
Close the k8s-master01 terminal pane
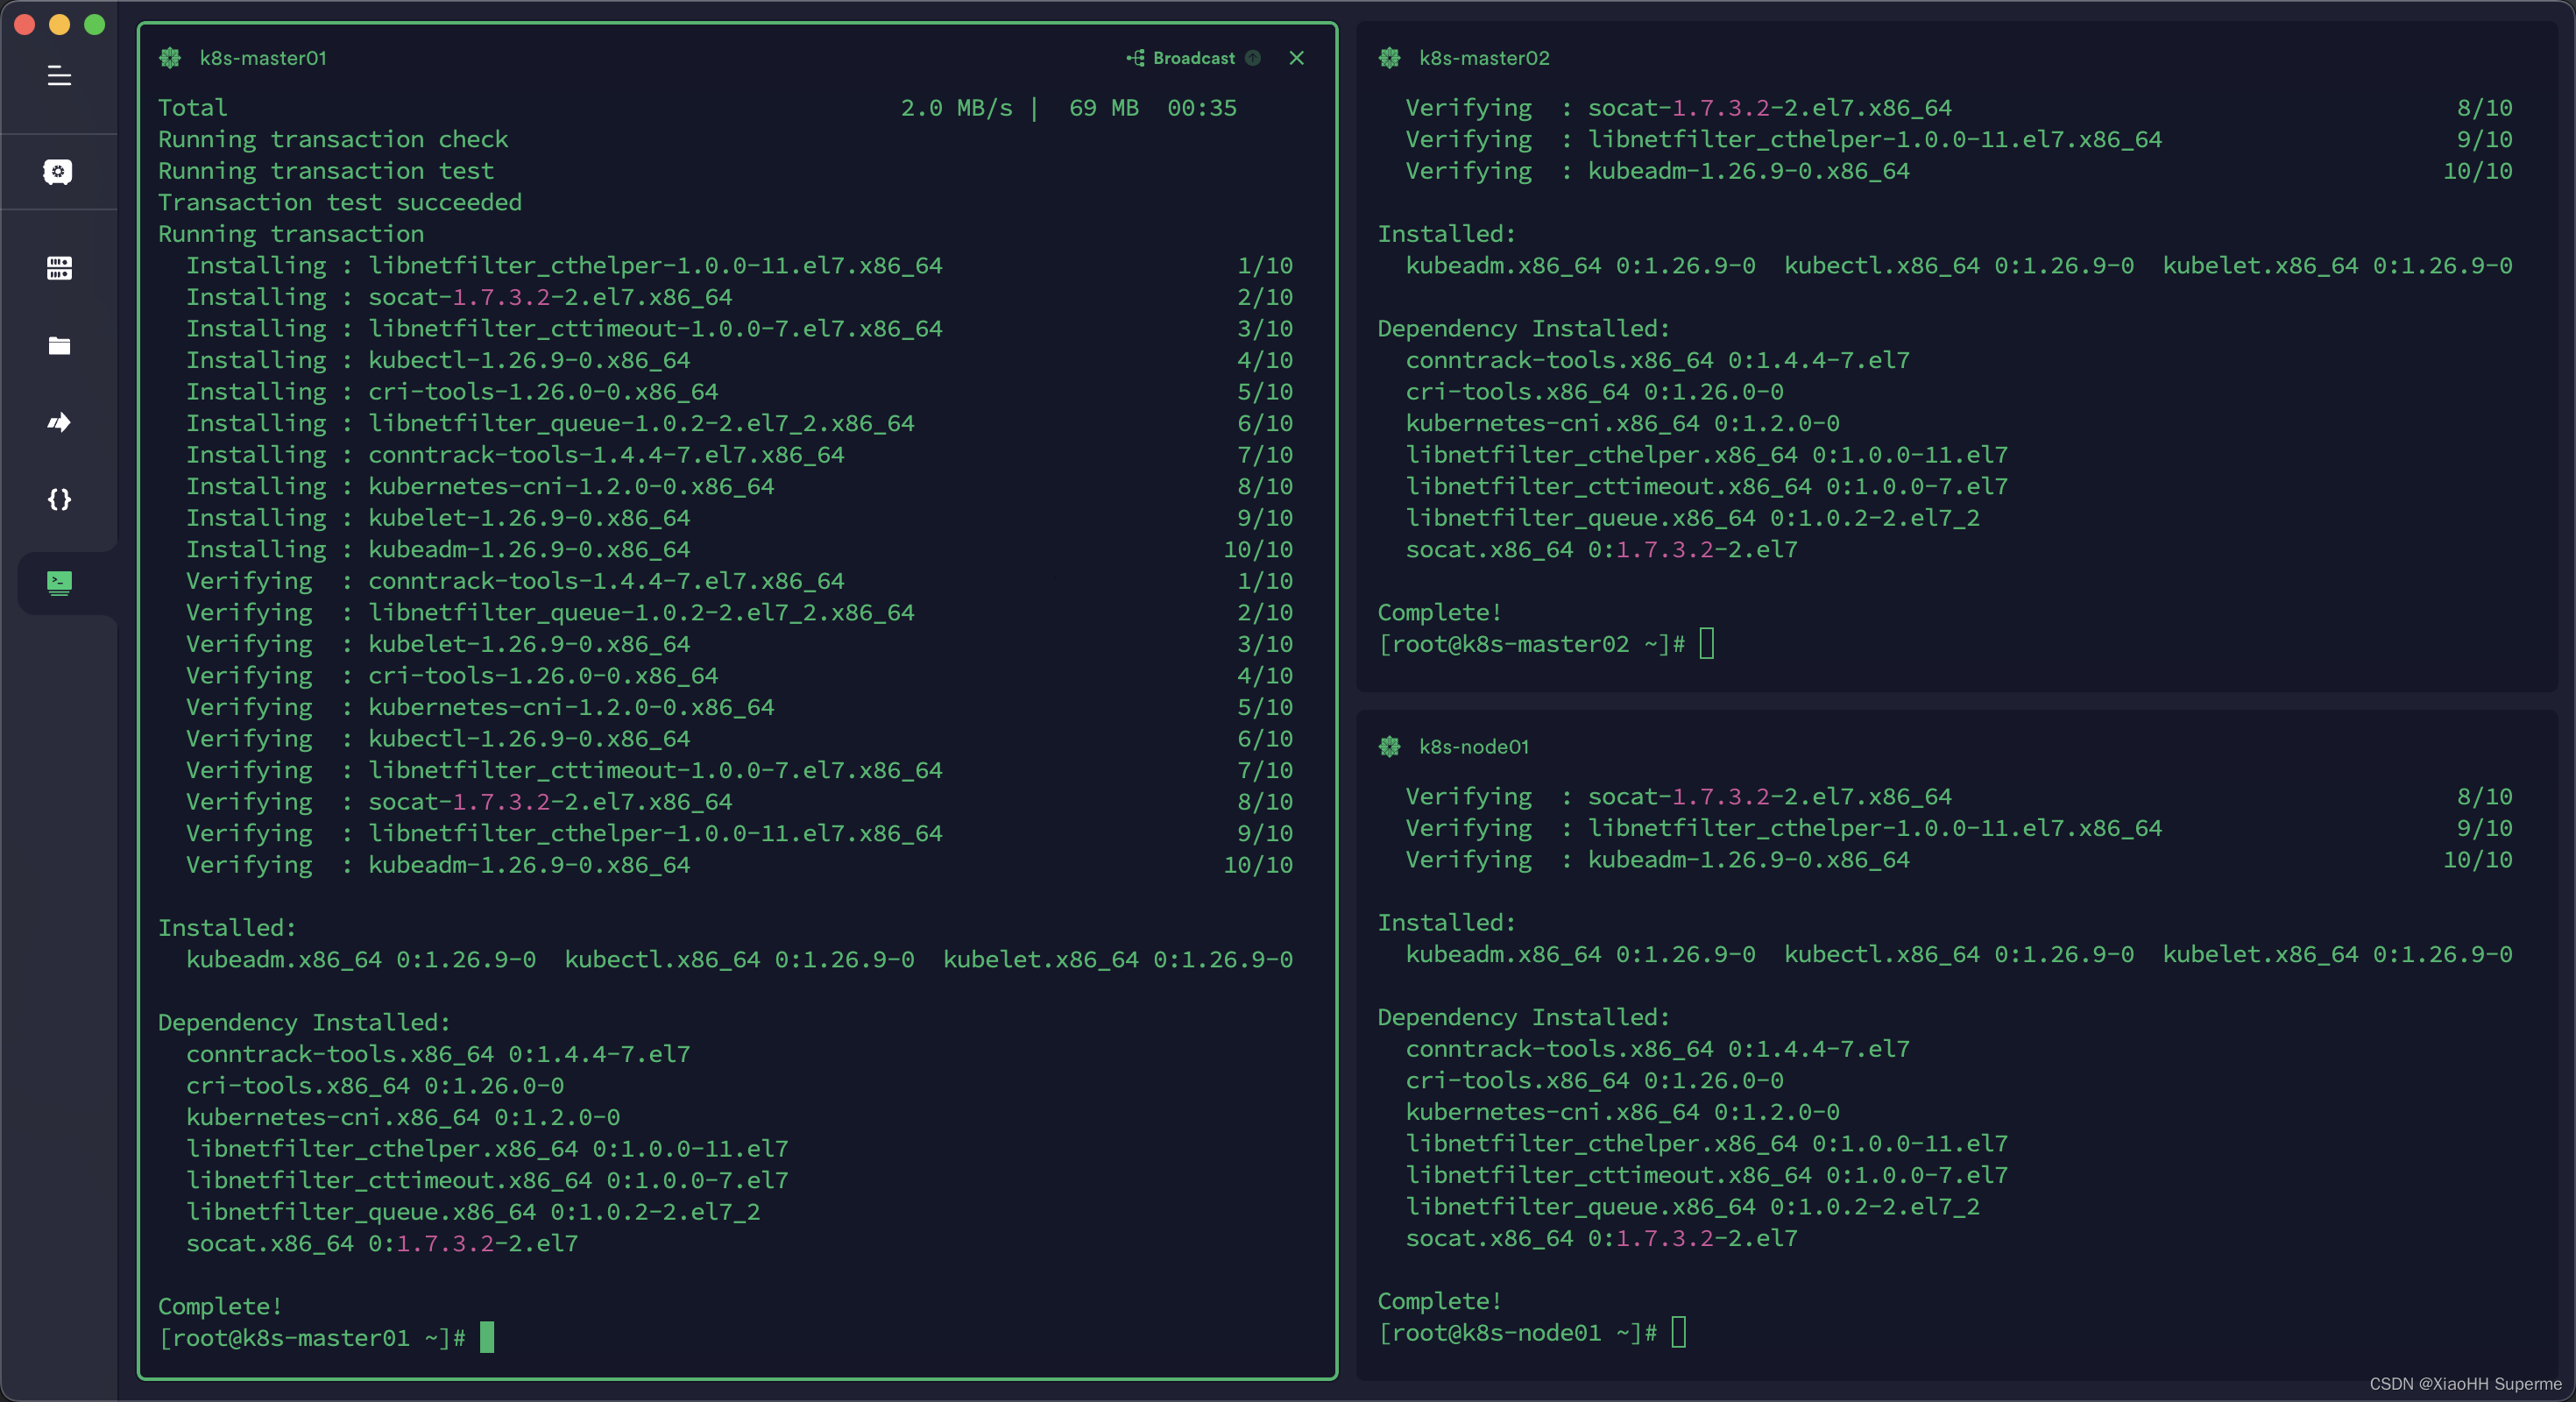tap(1297, 58)
